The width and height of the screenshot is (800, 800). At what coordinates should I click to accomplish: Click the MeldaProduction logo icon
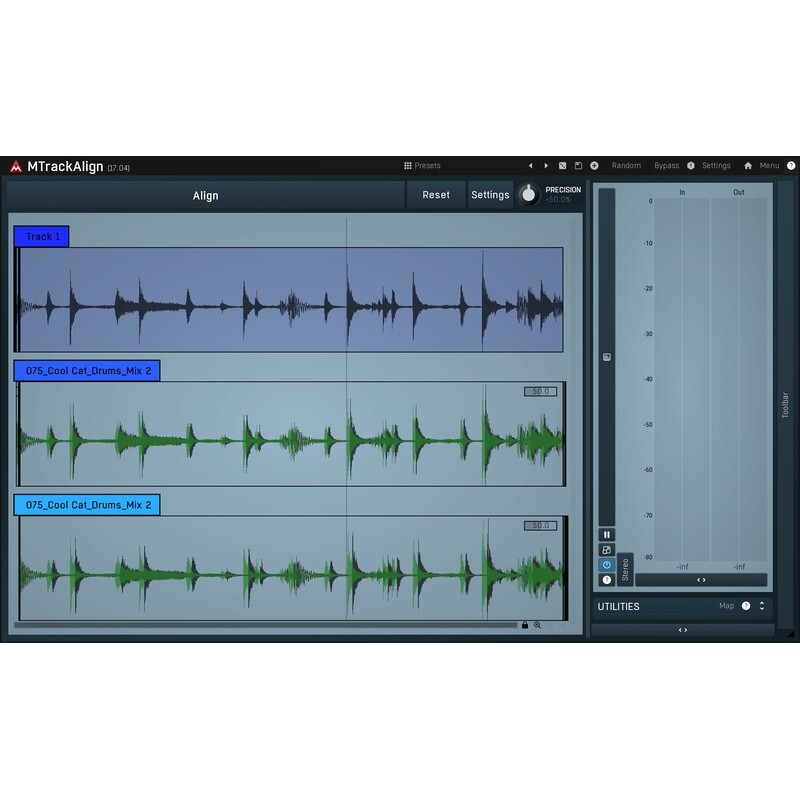click(x=16, y=166)
